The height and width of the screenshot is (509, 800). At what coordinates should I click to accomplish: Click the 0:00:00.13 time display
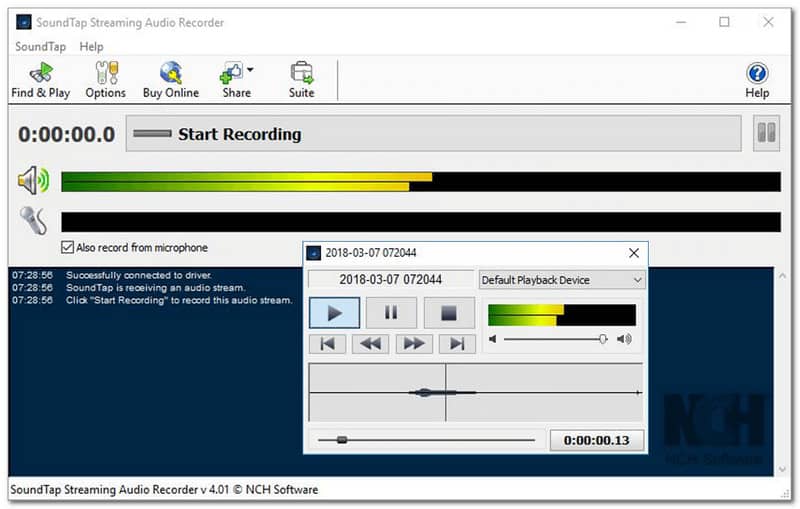pos(596,440)
